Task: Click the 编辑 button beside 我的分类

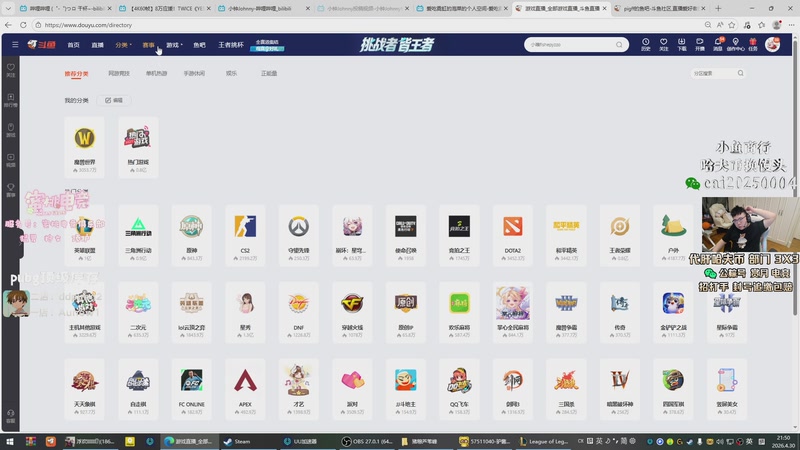Action: tap(114, 101)
